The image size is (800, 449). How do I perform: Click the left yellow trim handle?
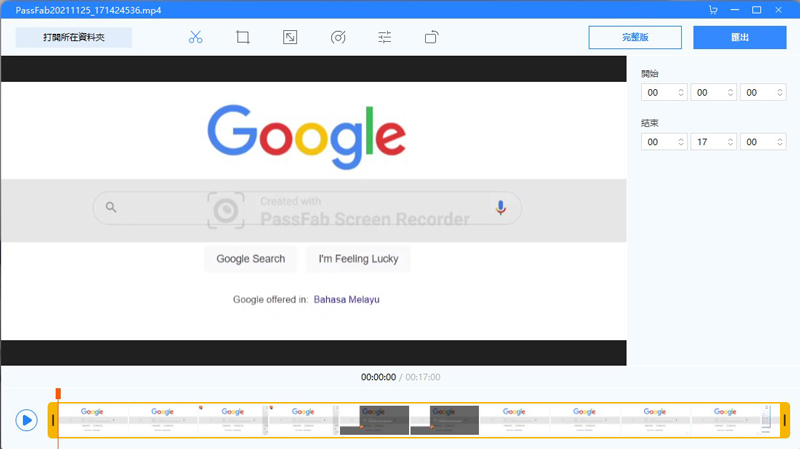click(x=53, y=420)
